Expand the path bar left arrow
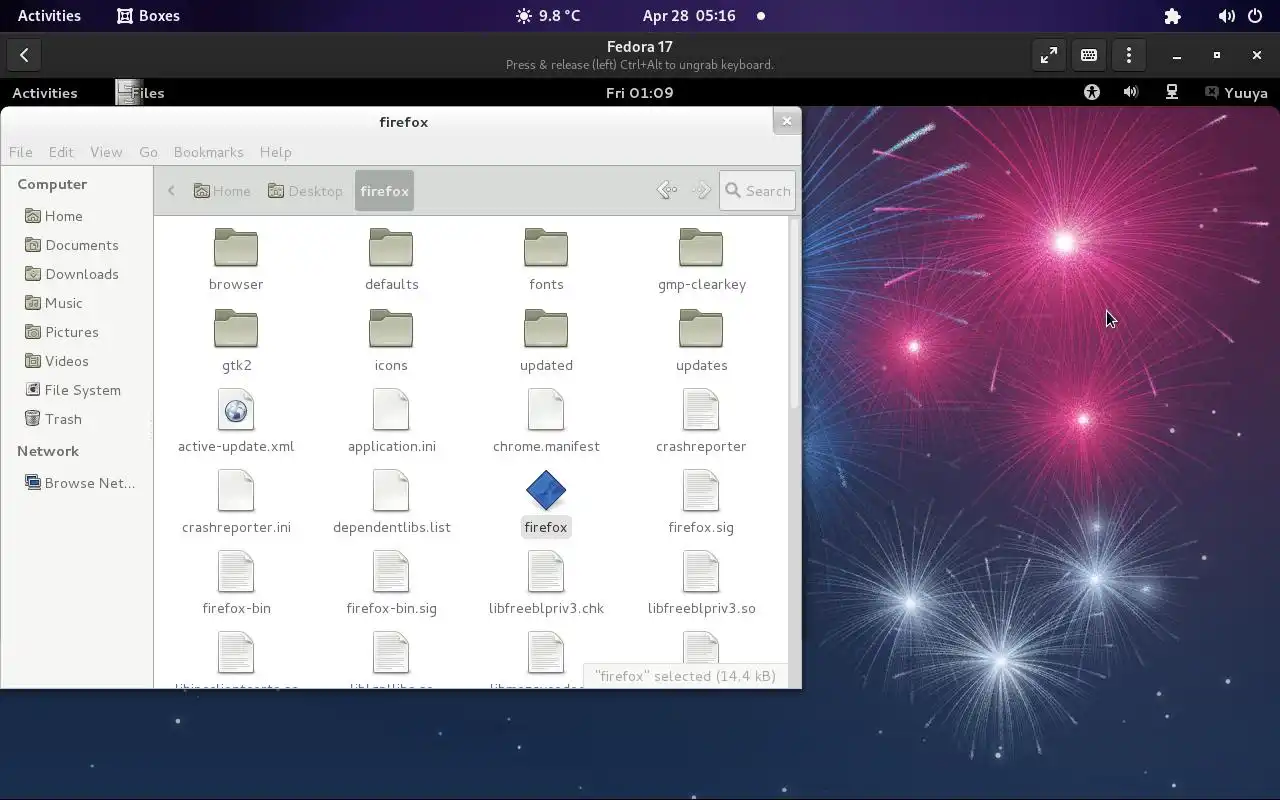 [x=171, y=190]
